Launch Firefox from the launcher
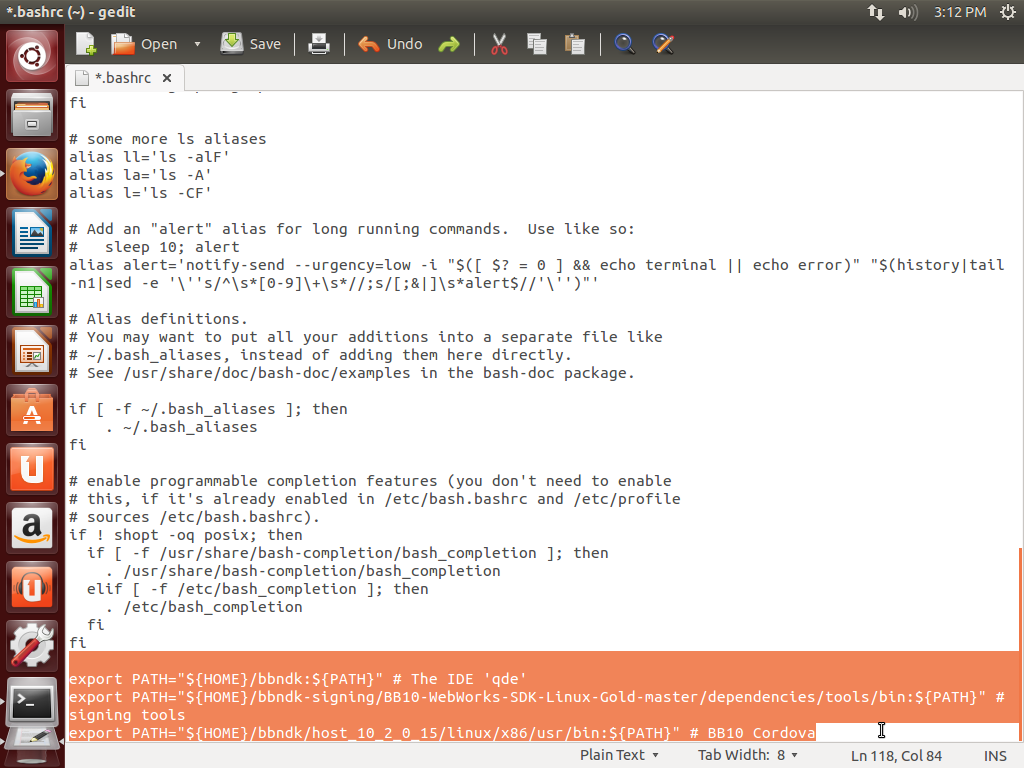 point(31,174)
